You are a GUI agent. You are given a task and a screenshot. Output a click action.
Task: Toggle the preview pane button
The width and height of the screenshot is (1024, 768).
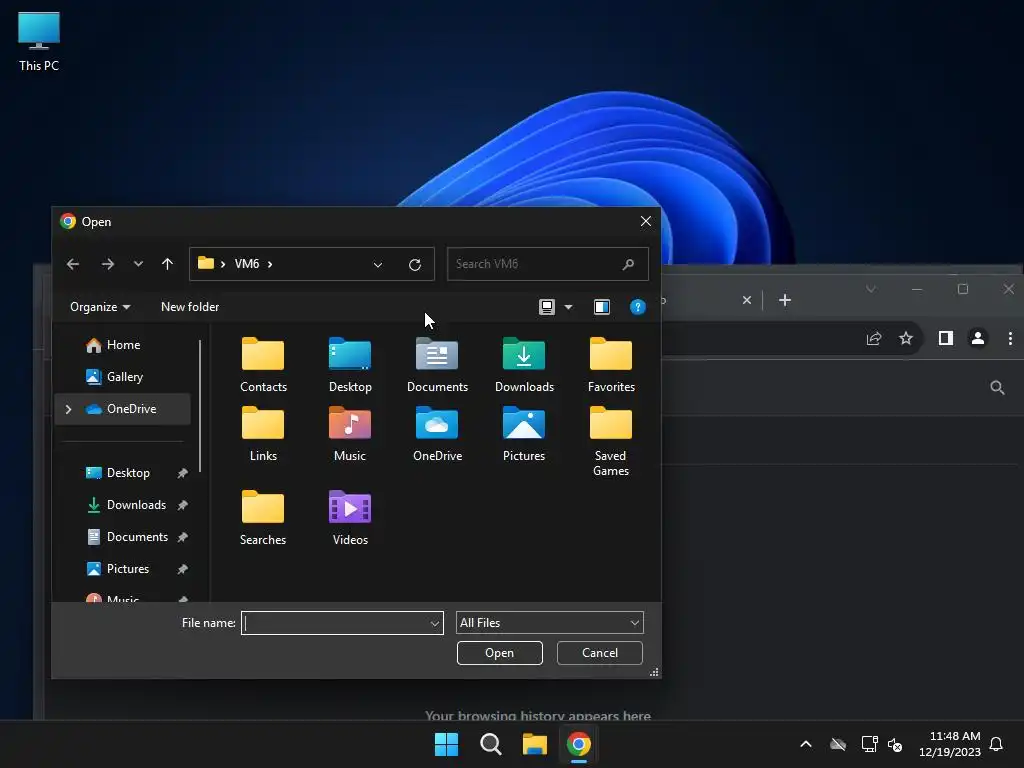click(601, 307)
